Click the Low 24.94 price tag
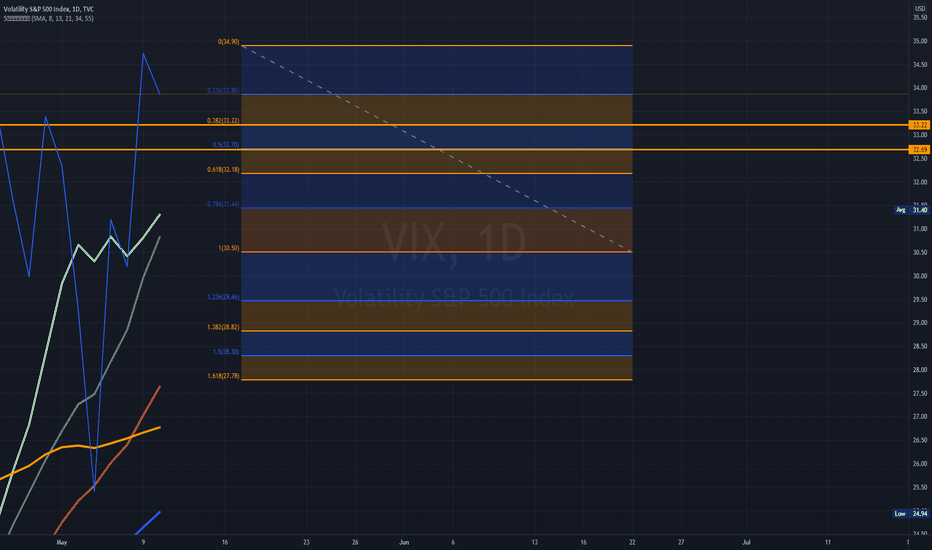Image resolution: width=932 pixels, height=550 pixels. [x=911, y=514]
